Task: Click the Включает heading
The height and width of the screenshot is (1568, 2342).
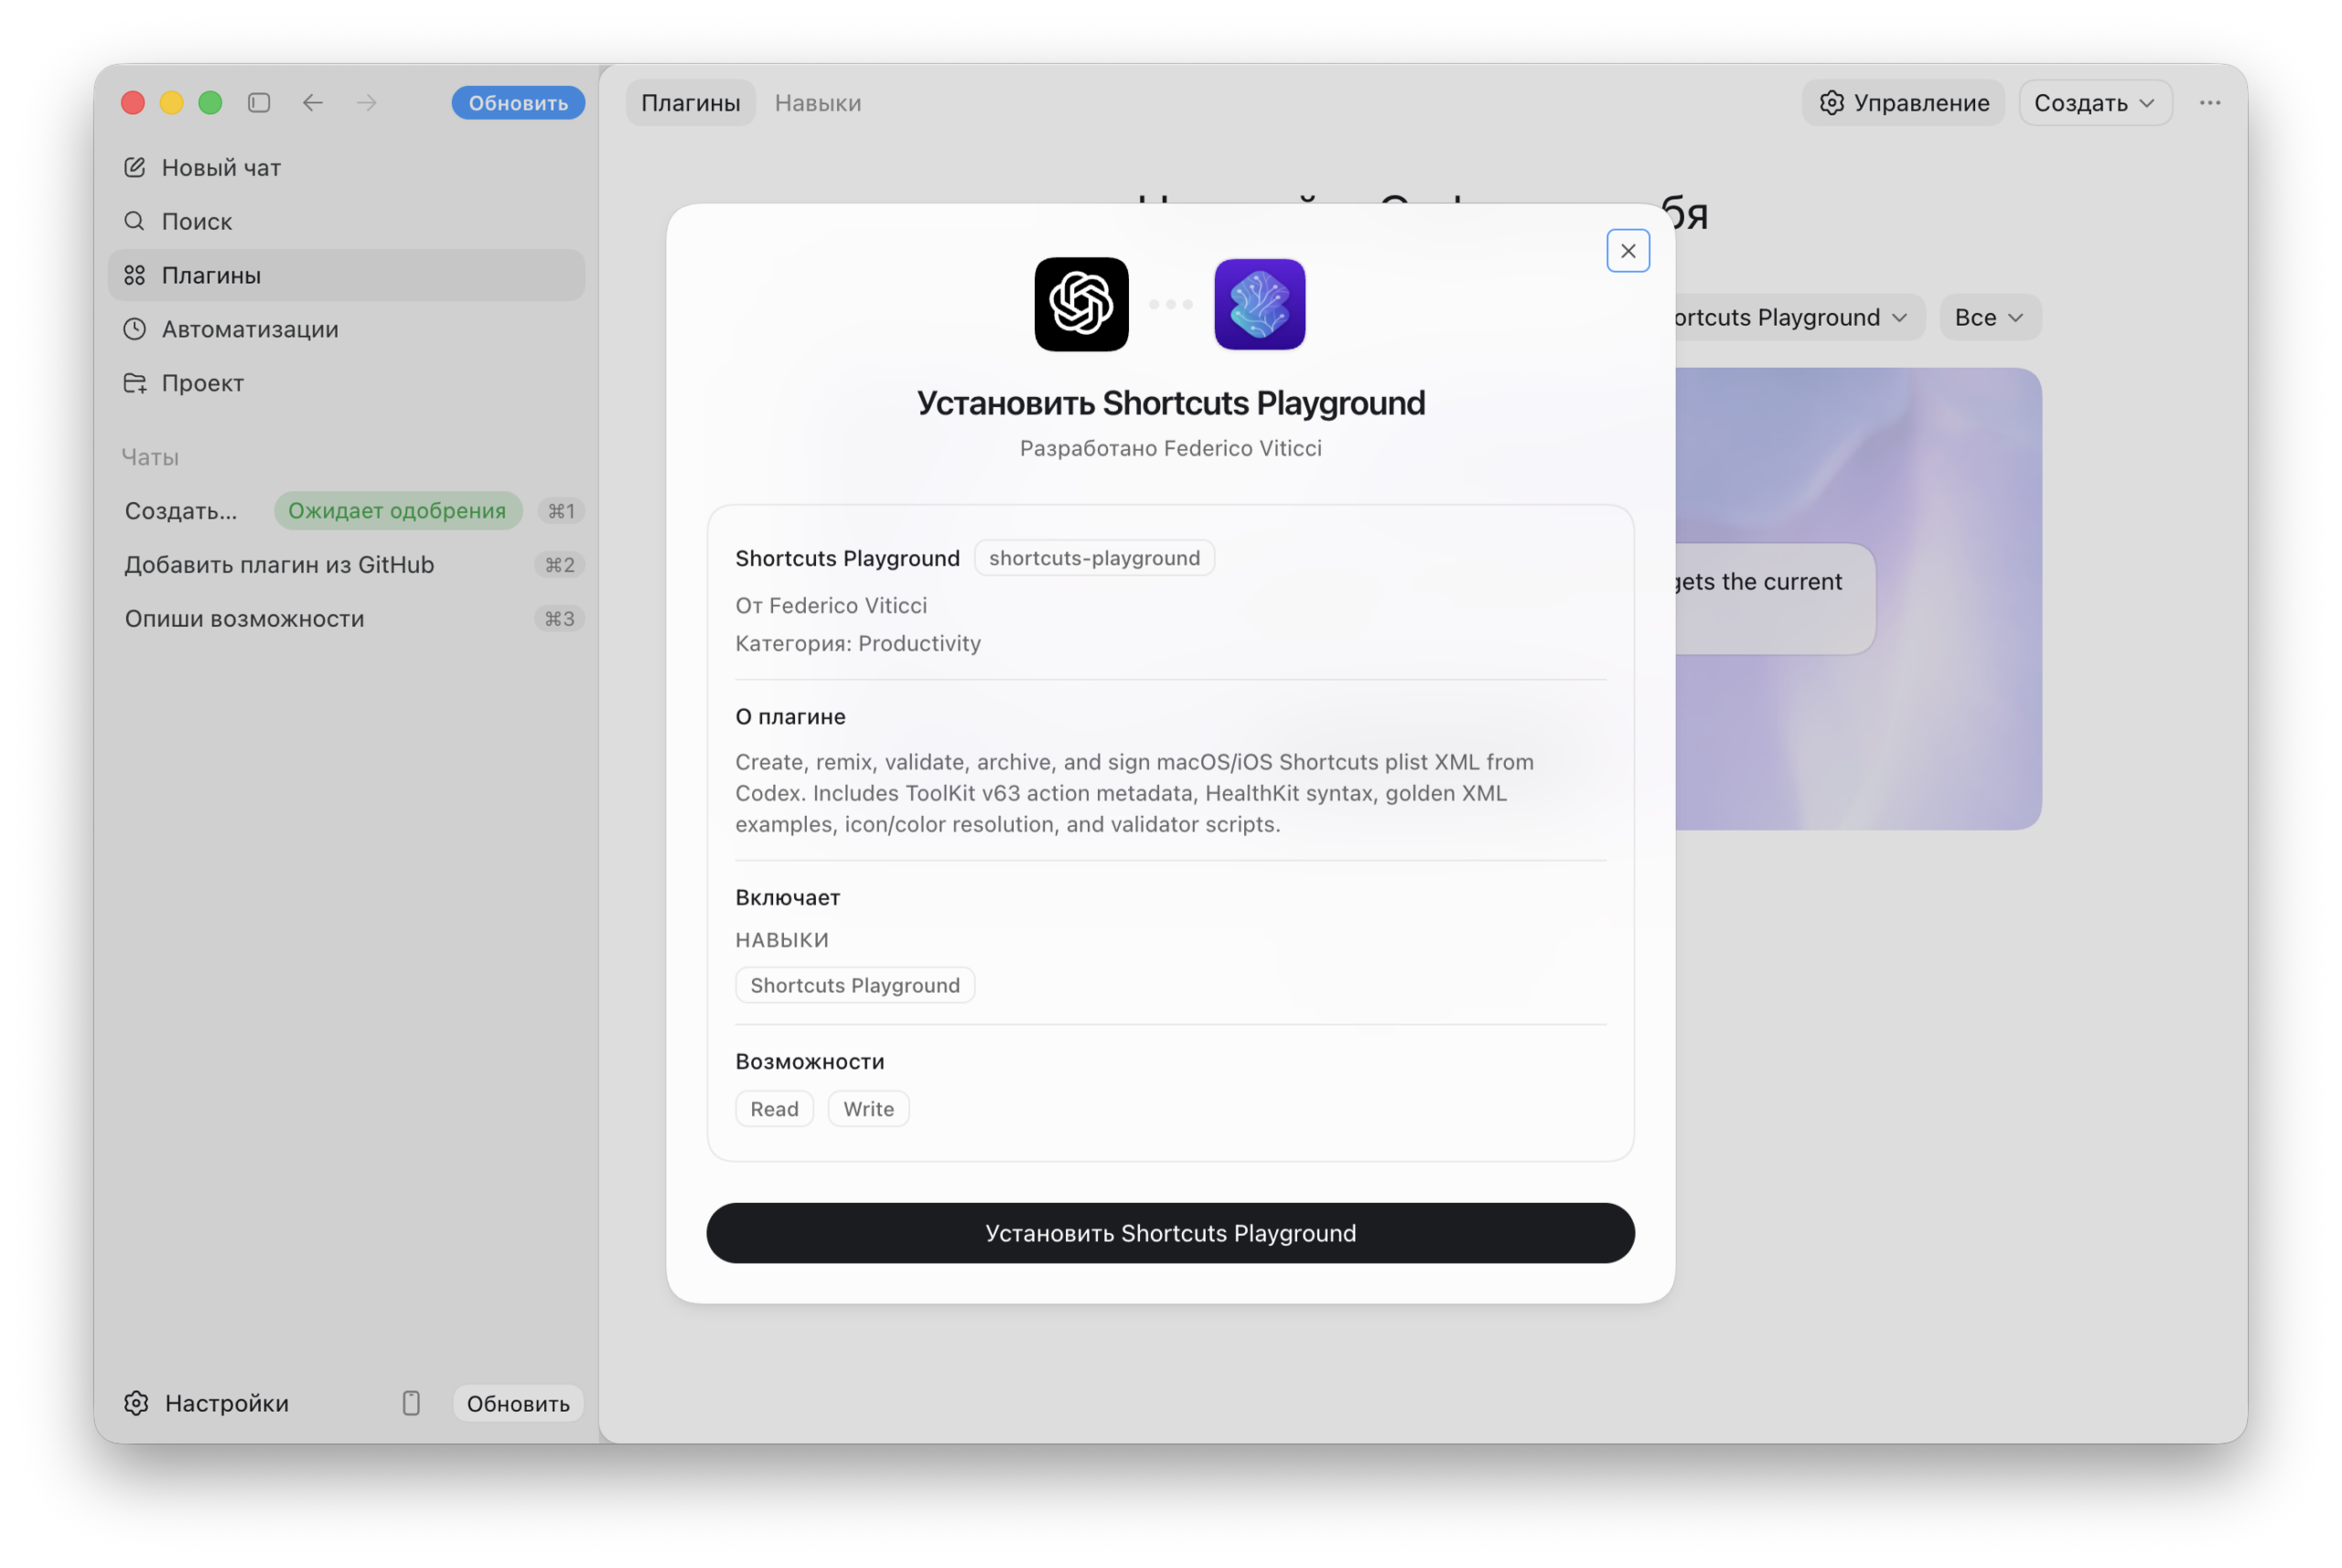Action: click(787, 897)
